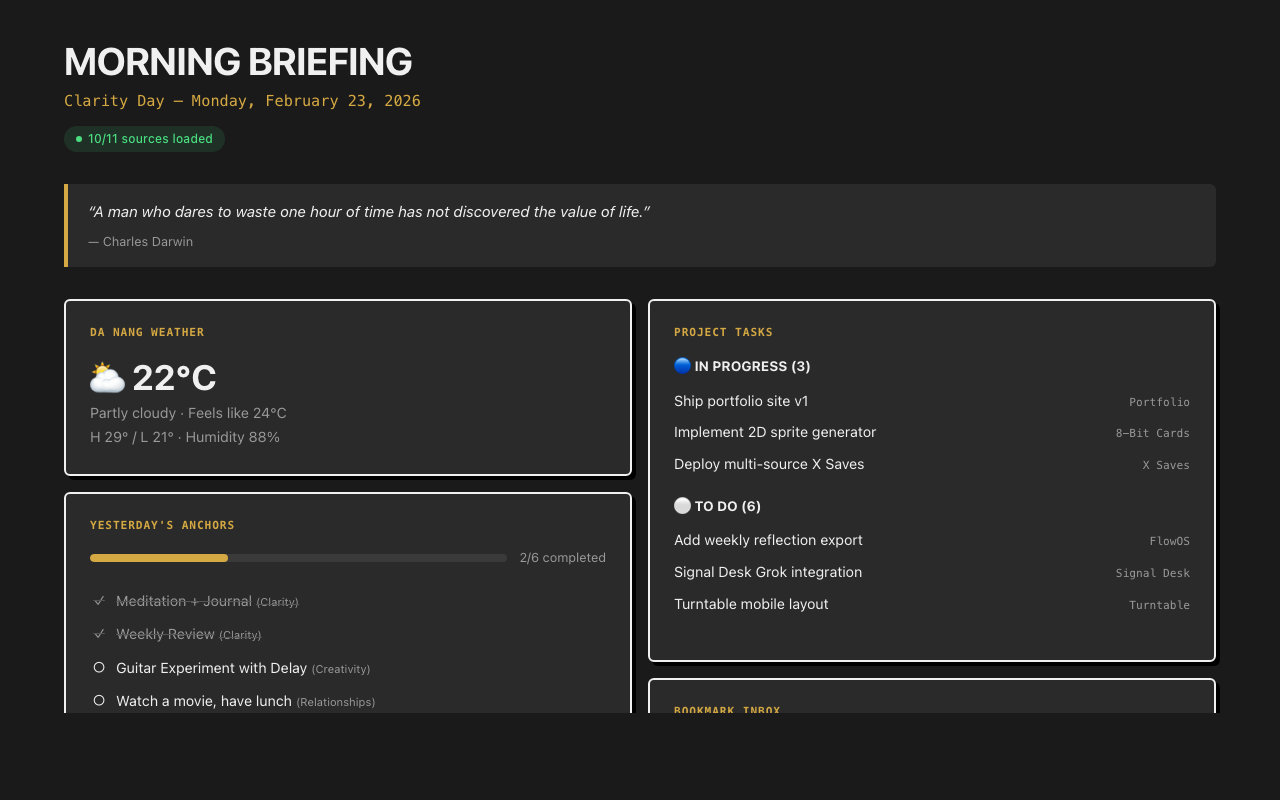Screen dimensions: 1280x800
Task: Click the checkmark beside Meditation + Journal
Action: pos(99,600)
